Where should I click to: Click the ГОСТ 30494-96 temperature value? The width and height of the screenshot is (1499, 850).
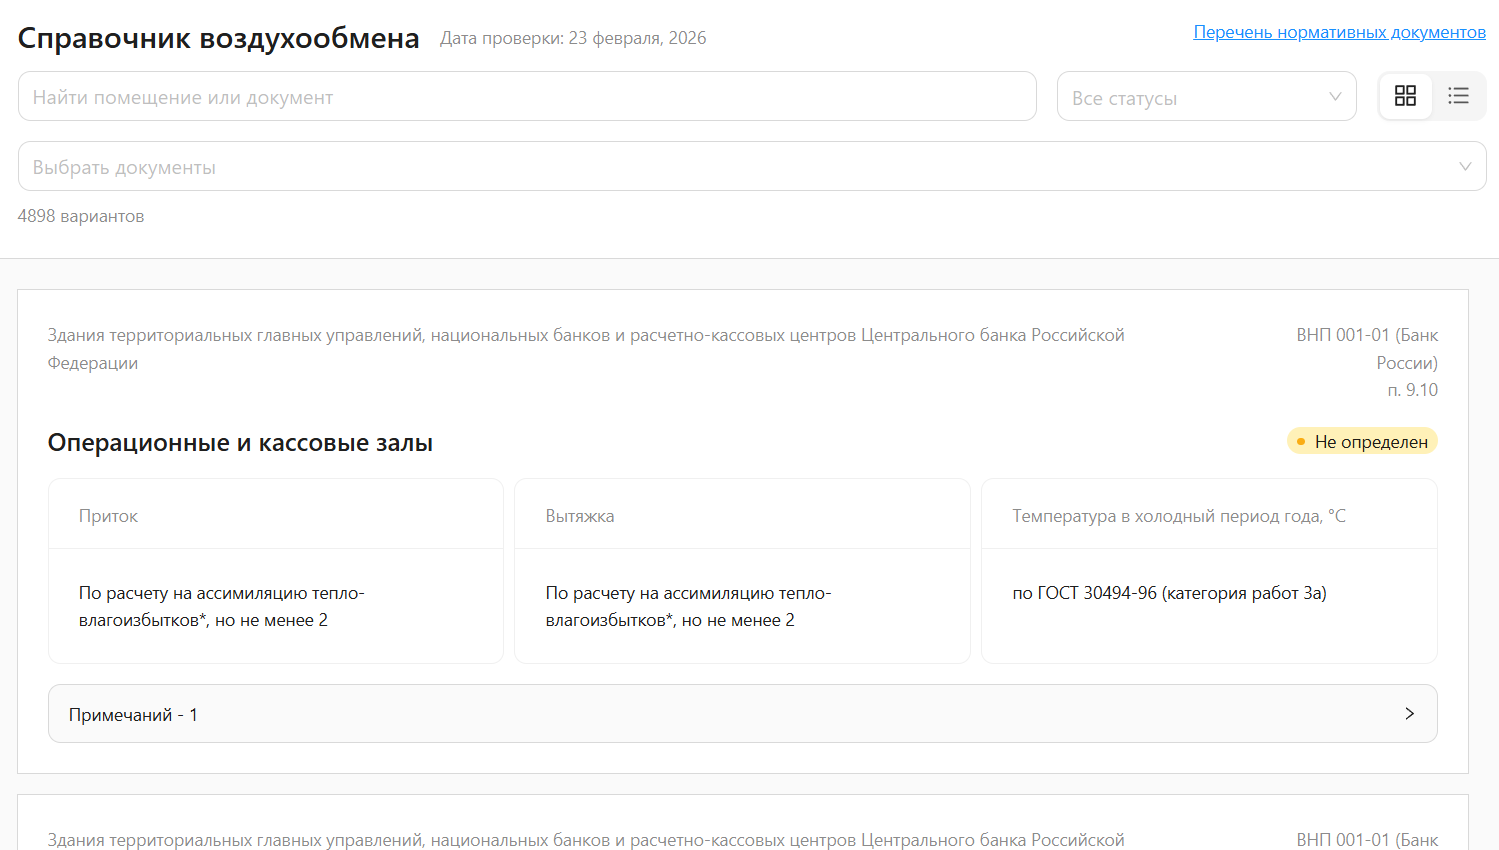[1169, 593]
